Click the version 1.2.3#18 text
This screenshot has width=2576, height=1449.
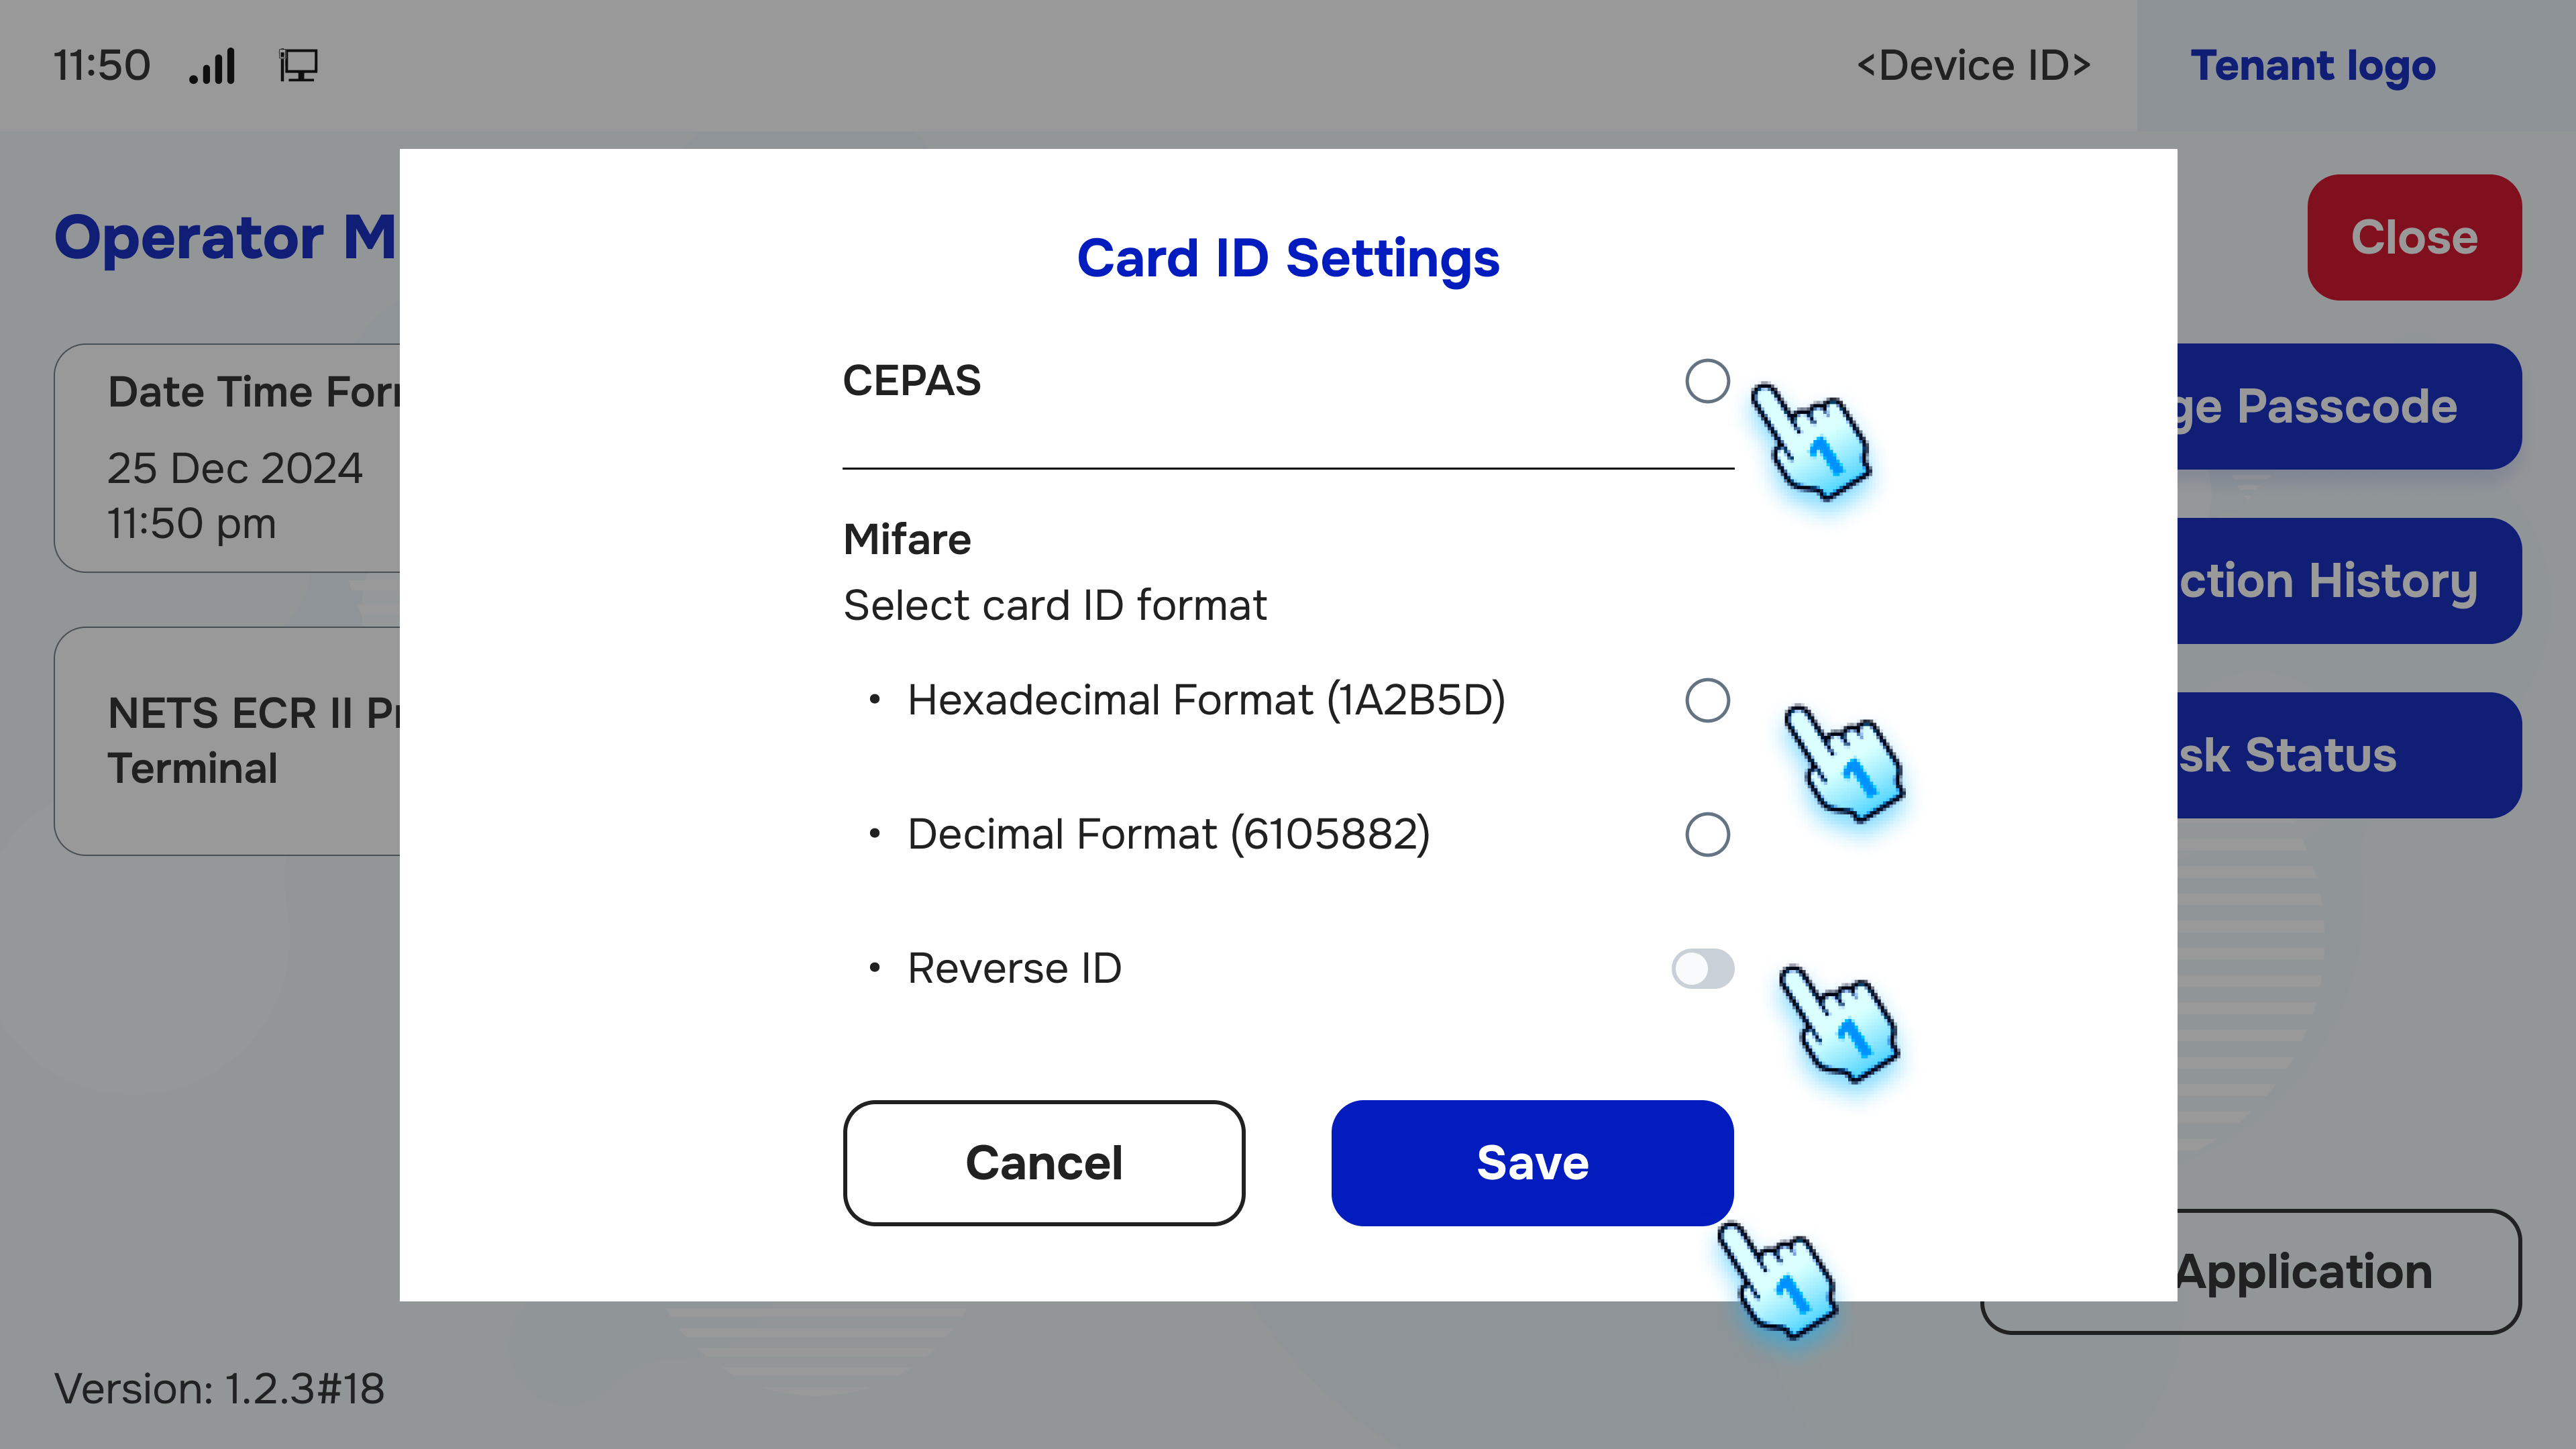tap(217, 1388)
